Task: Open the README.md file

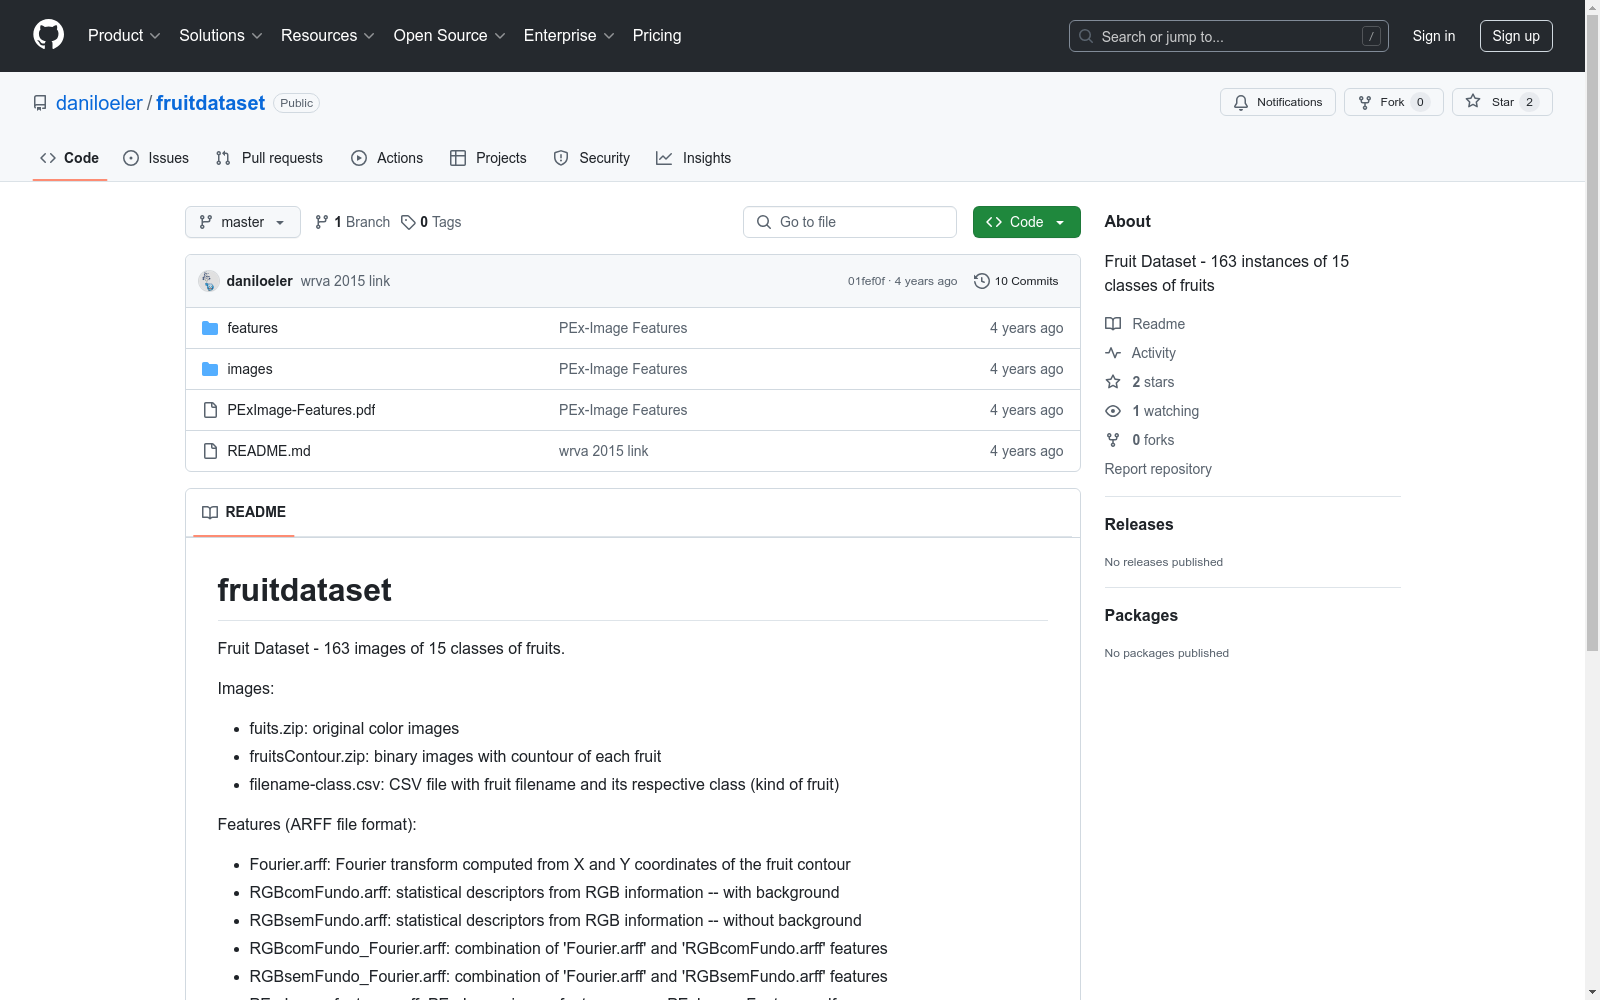Action: coord(269,451)
